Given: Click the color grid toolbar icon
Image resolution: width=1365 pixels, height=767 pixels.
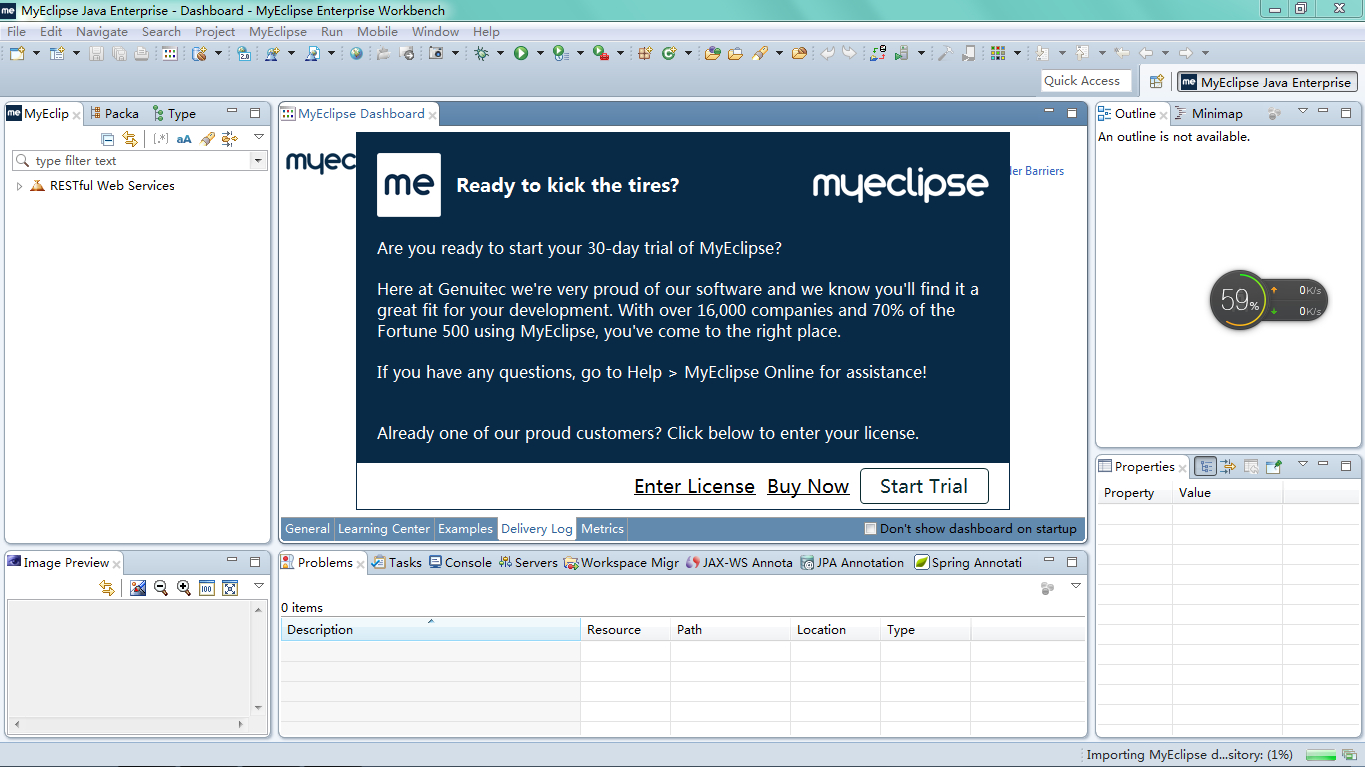Looking at the screenshot, I should click(998, 53).
